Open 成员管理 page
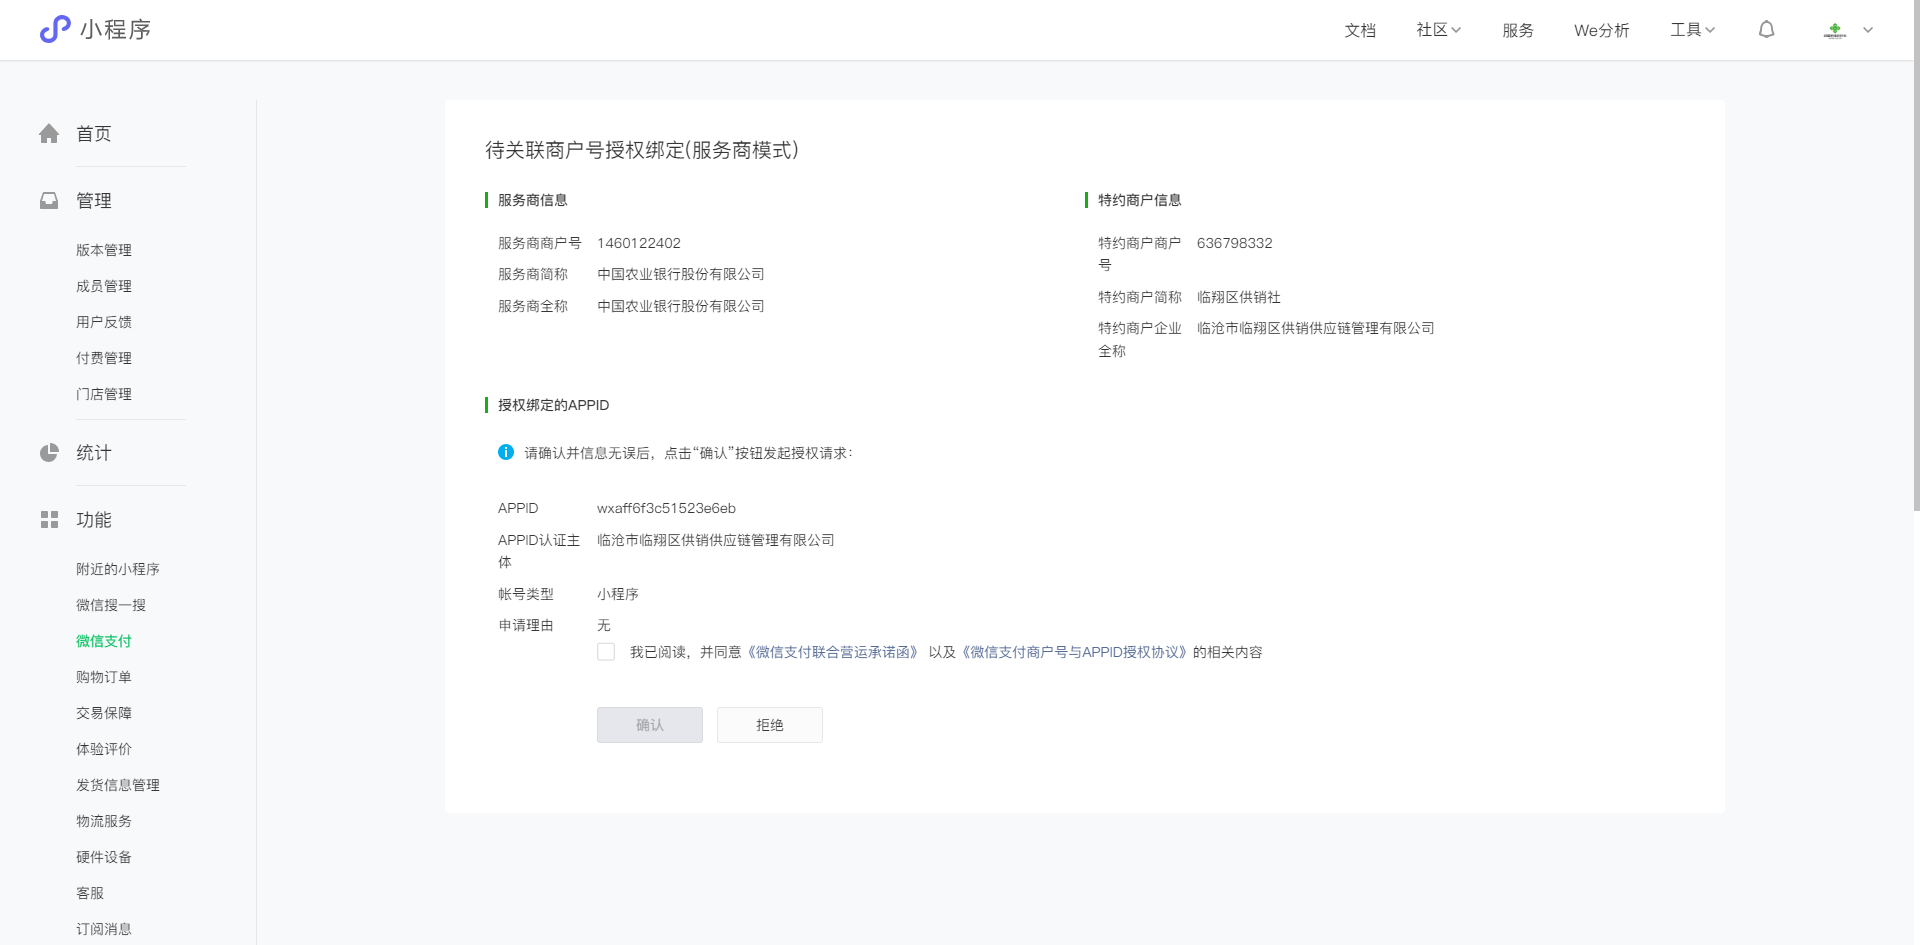Viewport: 1920px width, 945px height. pyautogui.click(x=104, y=286)
